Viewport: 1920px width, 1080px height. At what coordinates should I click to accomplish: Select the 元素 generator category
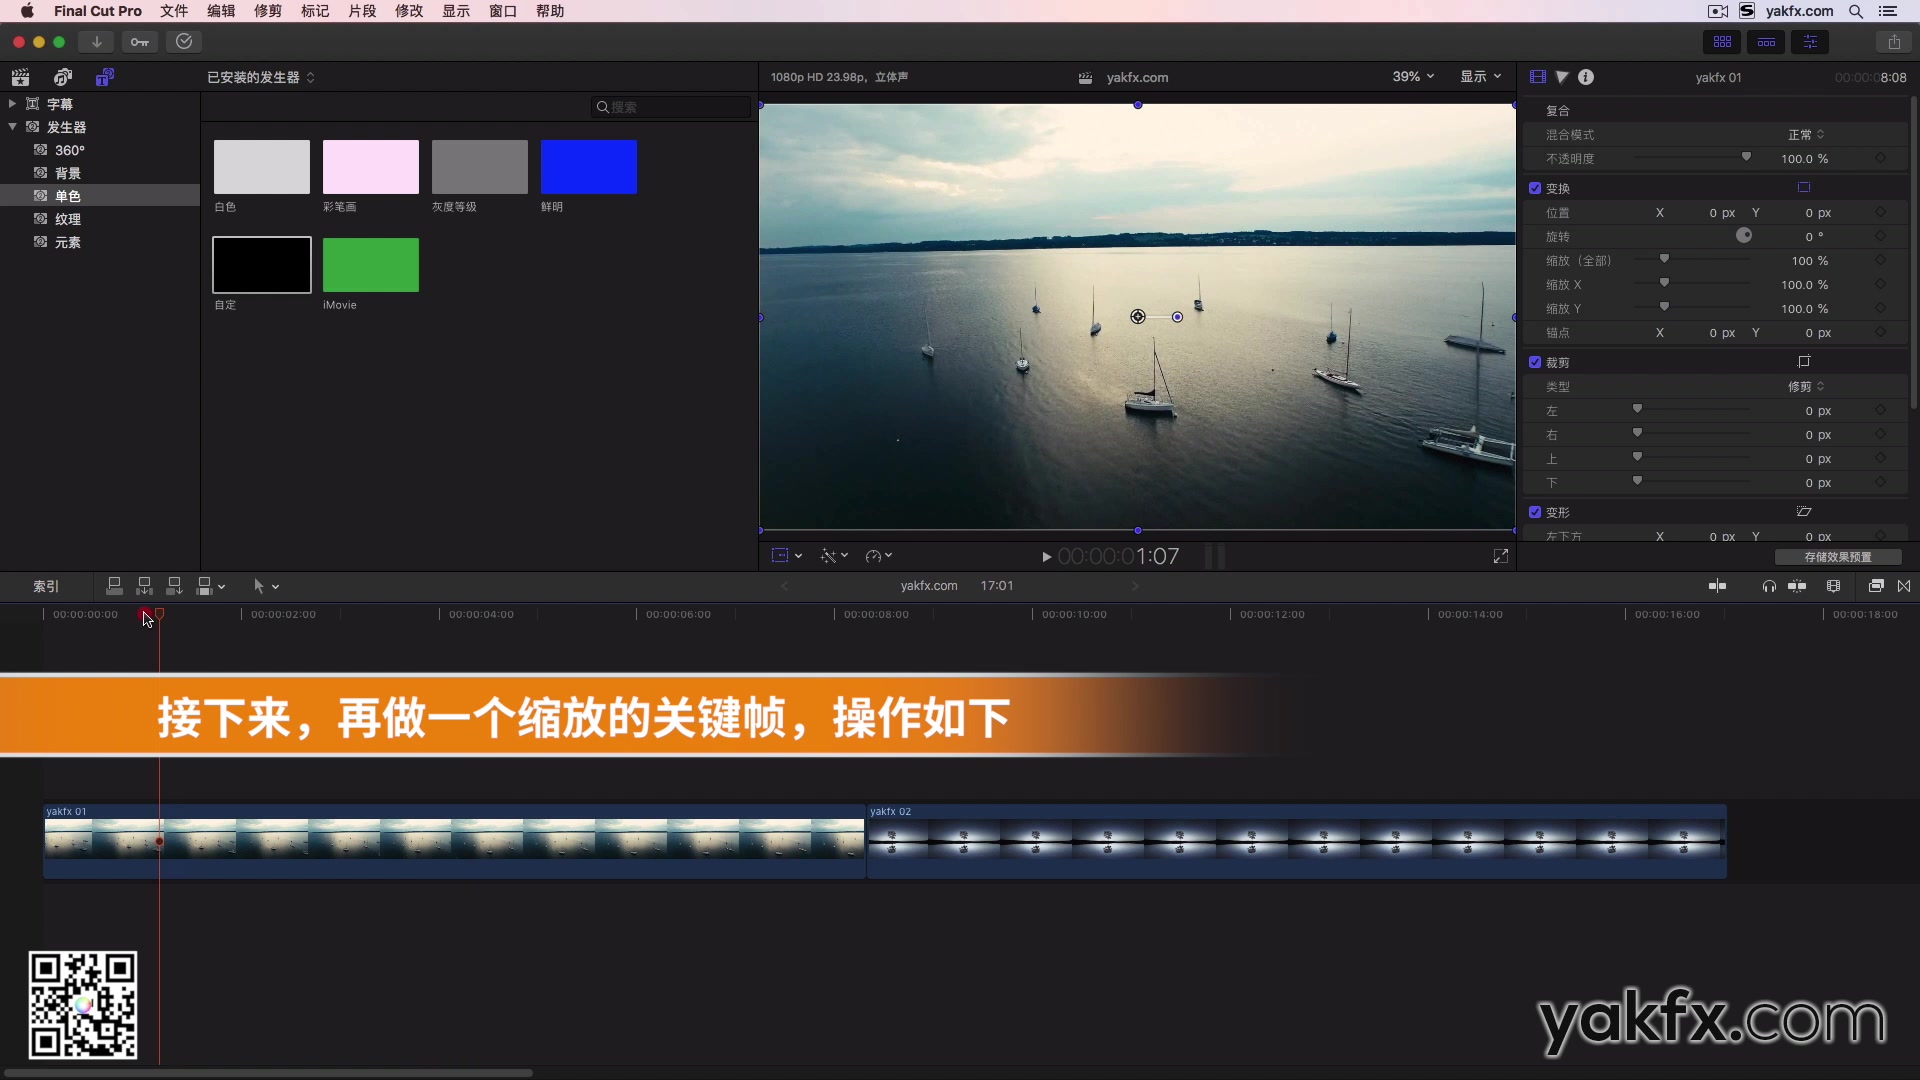coord(67,242)
